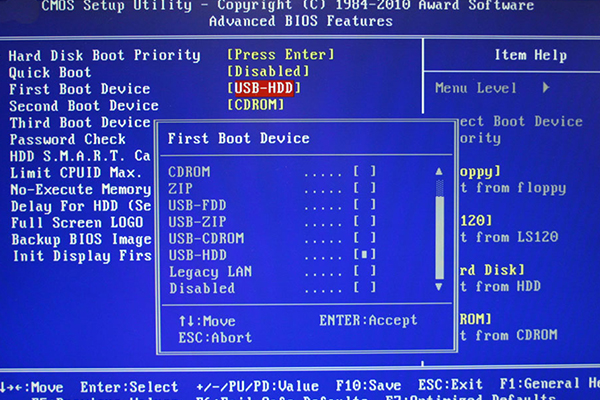Image resolution: width=600 pixels, height=400 pixels.
Task: Select the First Boot Device row
Action: (x=80, y=89)
